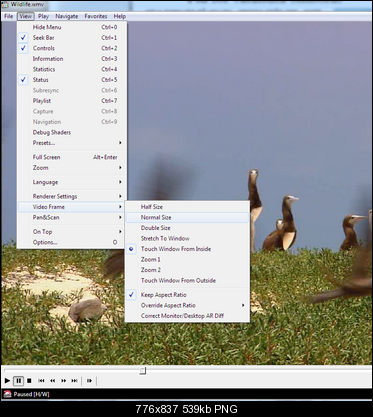Toggle Keep Aspect Ratio

tap(187, 295)
